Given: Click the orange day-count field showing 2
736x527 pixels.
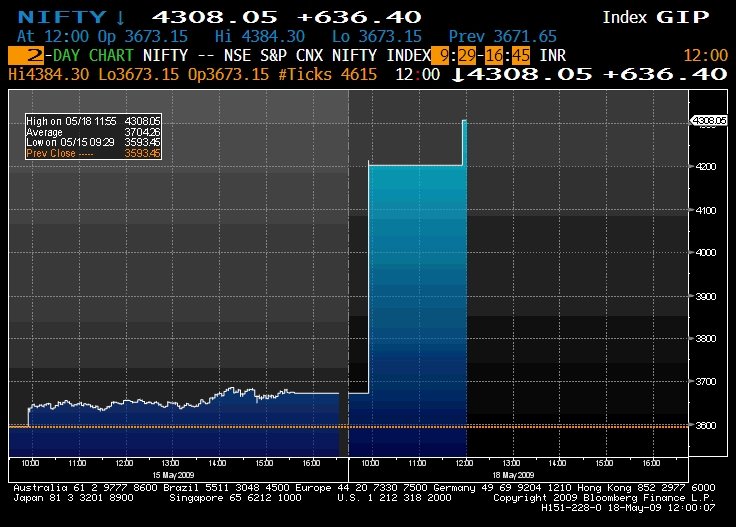Looking at the screenshot, I should pos(26,55).
